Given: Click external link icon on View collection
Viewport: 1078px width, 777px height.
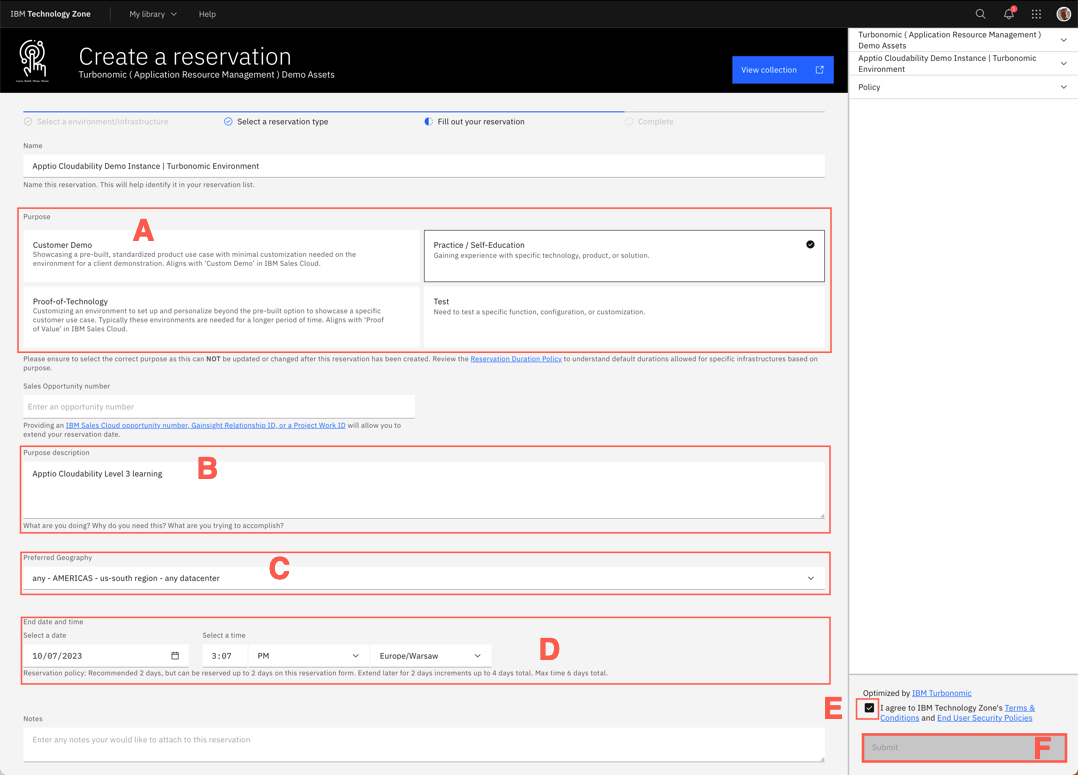Looking at the screenshot, I should point(820,69).
